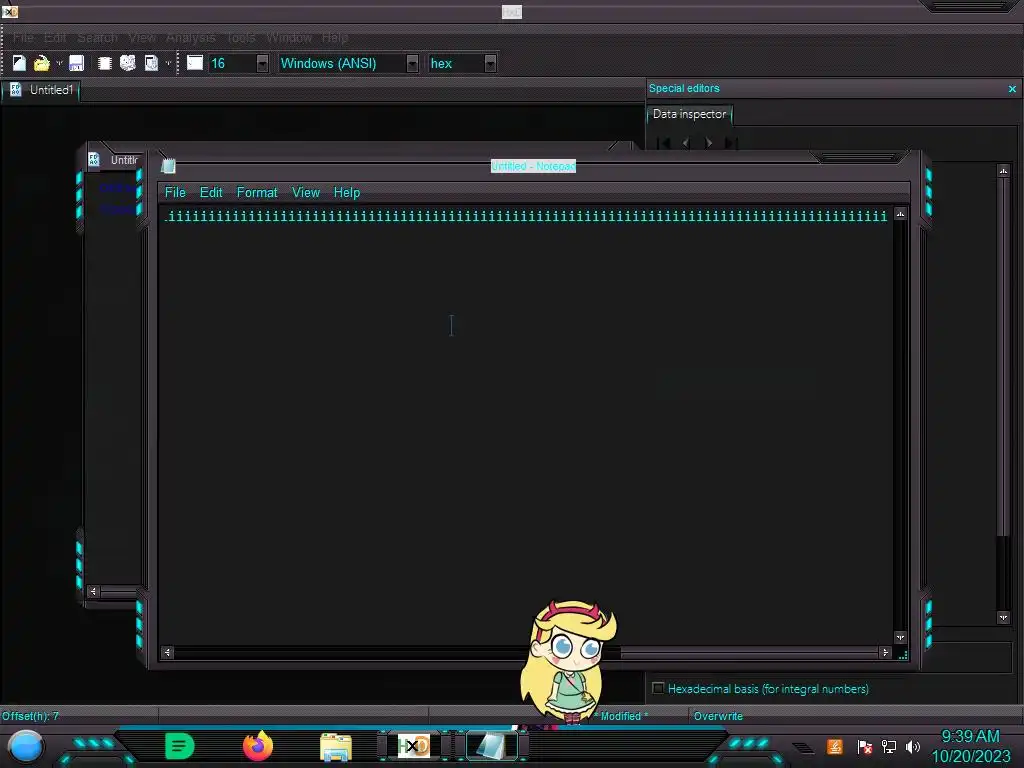Open HxD File menu
This screenshot has height=768, width=1024.
[24, 38]
